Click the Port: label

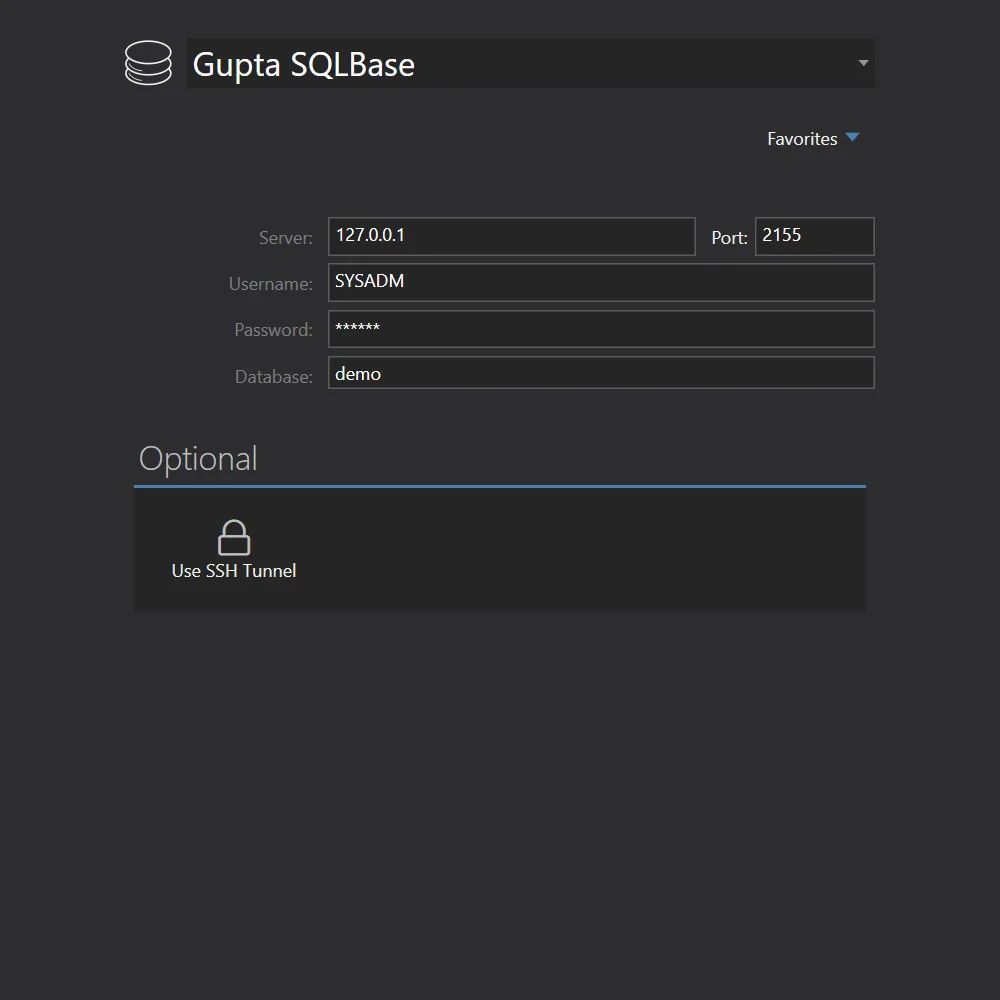(x=729, y=237)
